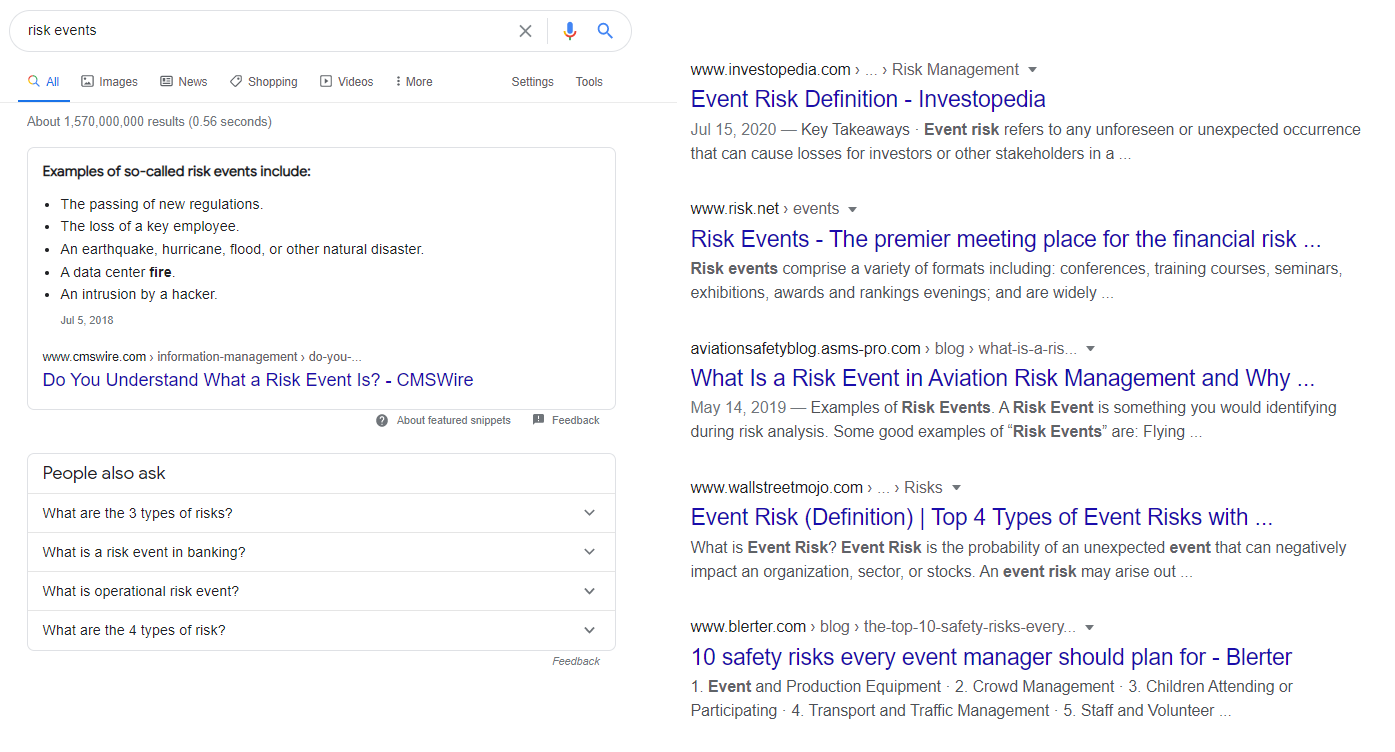Viewport: 1395px width, 752px height.
Task: Open dropdown arrow next to www.risk.net › events
Action: (x=853, y=209)
